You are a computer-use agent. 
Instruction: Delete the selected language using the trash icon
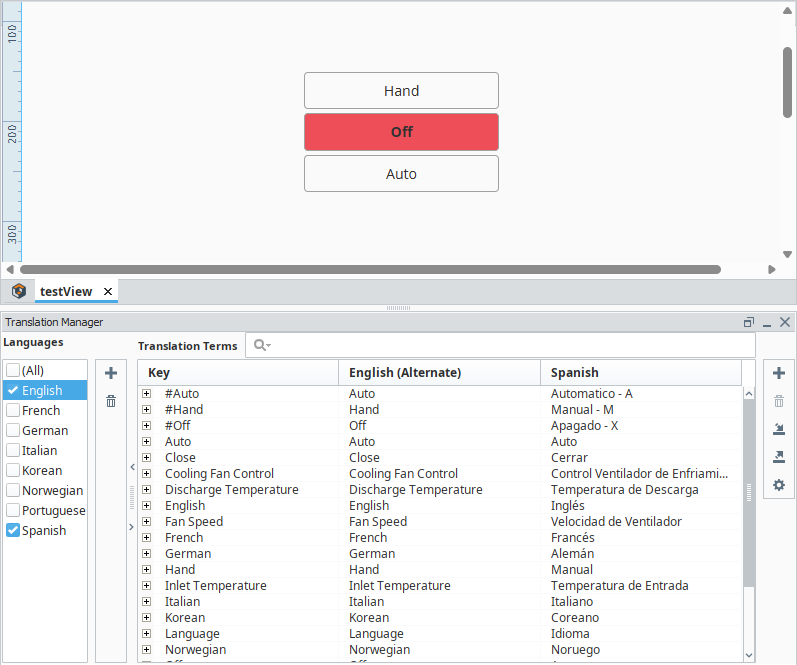[x=111, y=401]
